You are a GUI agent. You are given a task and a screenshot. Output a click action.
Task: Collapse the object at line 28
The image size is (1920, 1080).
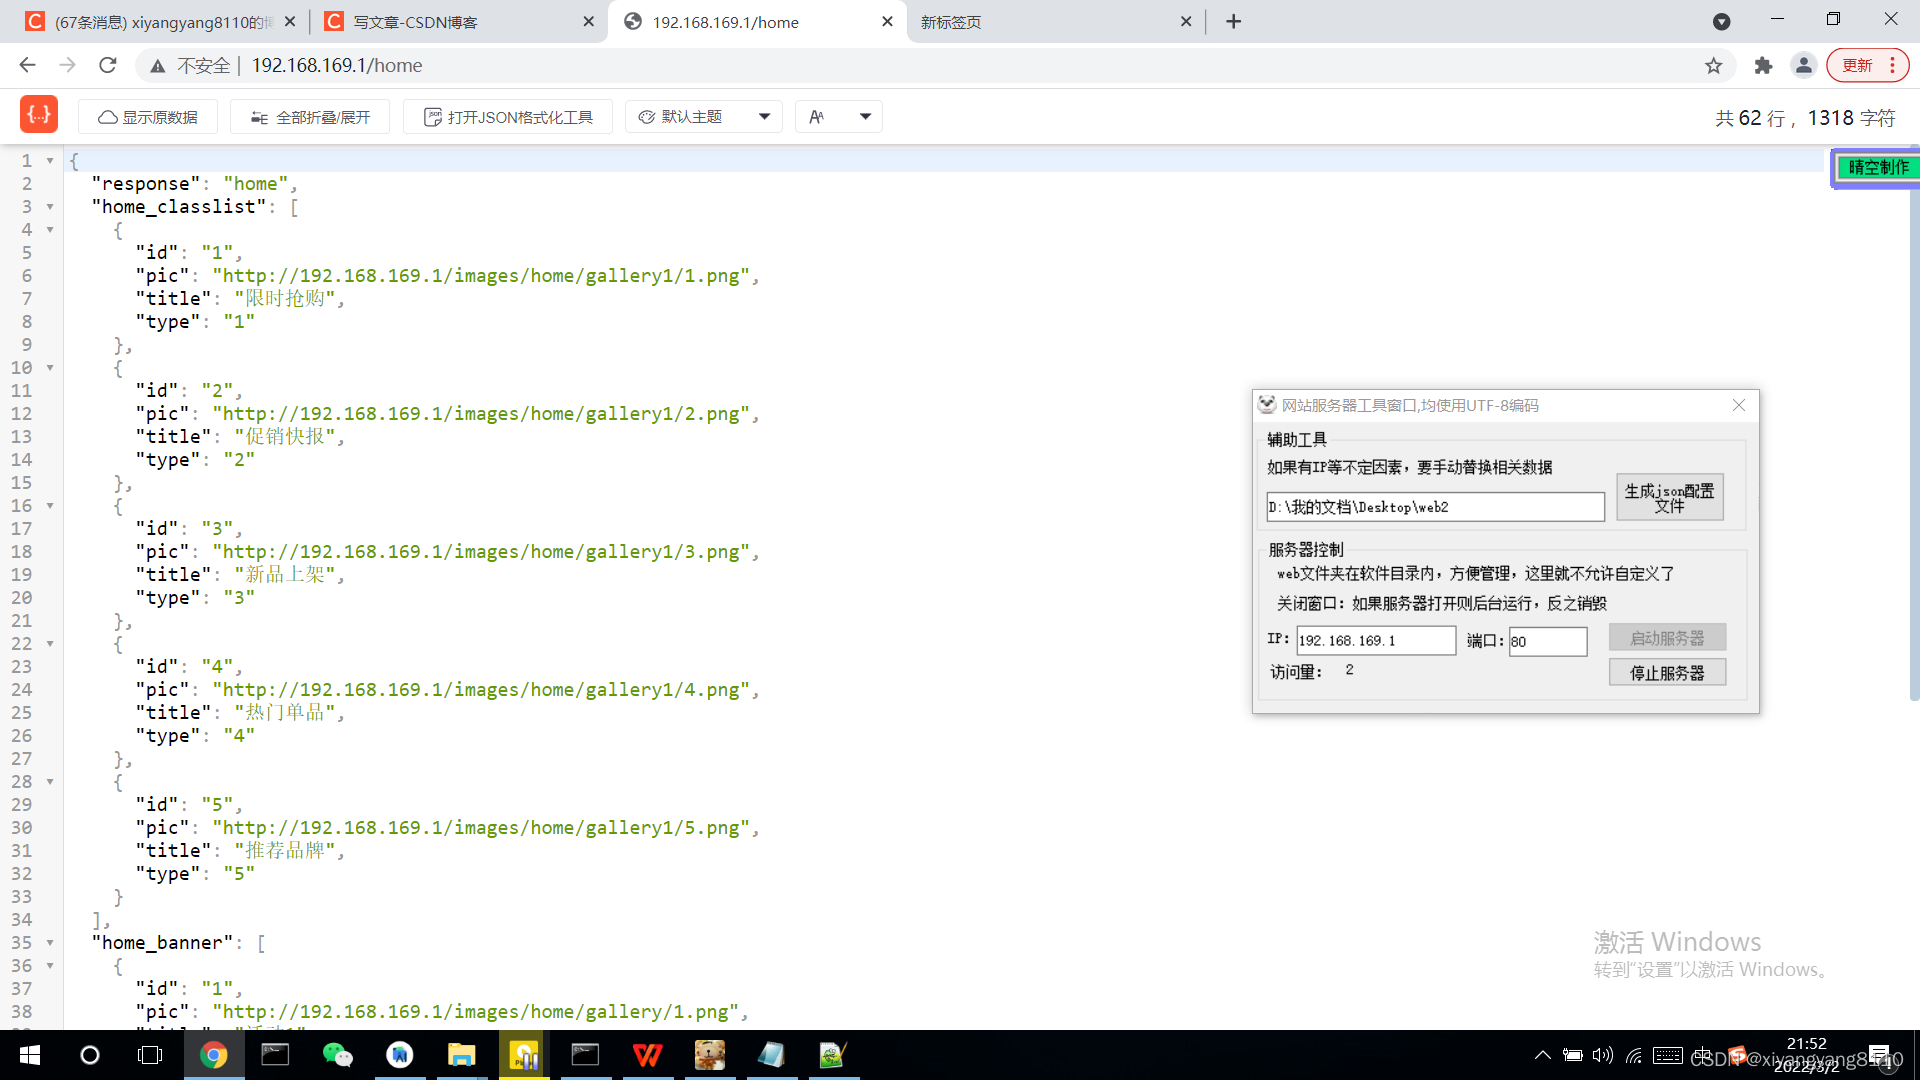point(50,782)
